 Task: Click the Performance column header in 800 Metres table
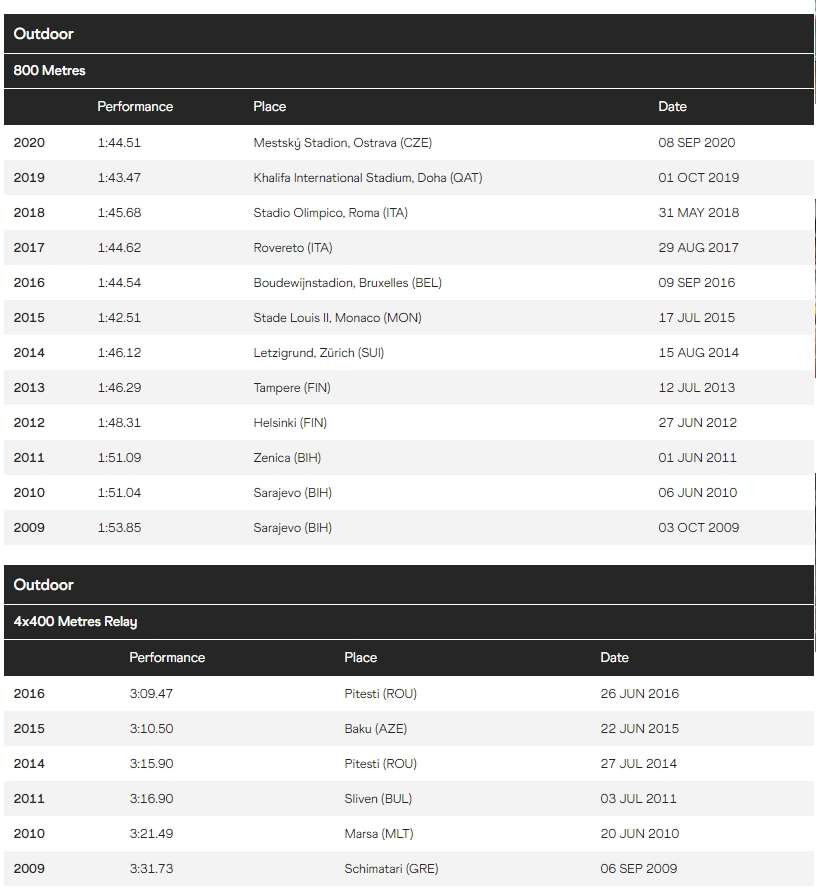(135, 107)
